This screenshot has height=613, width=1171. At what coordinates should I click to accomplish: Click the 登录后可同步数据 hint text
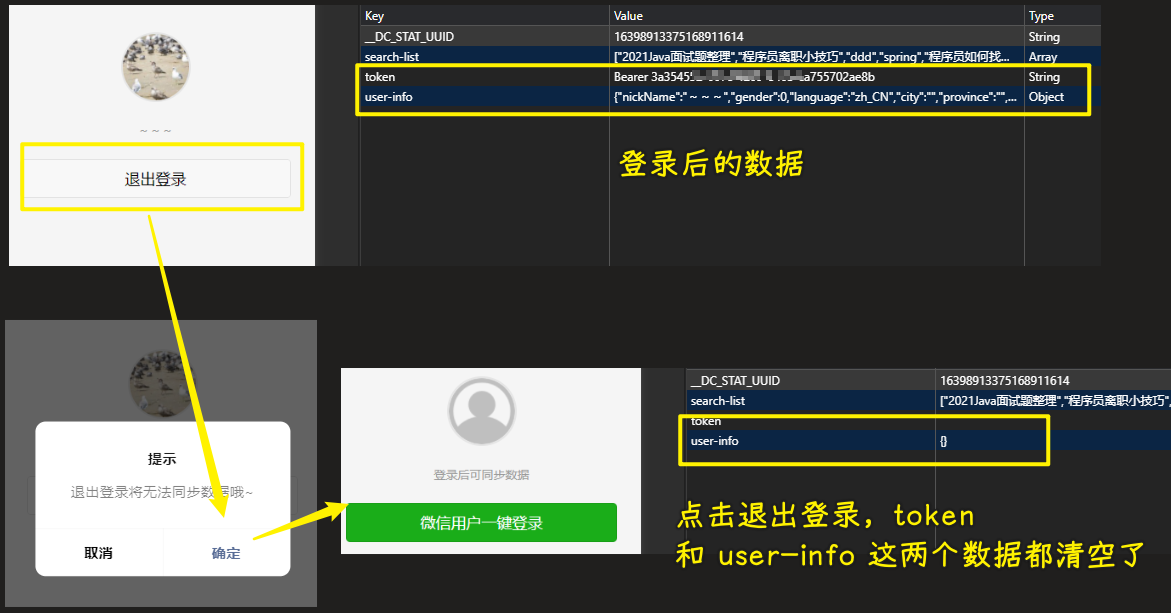tap(481, 475)
